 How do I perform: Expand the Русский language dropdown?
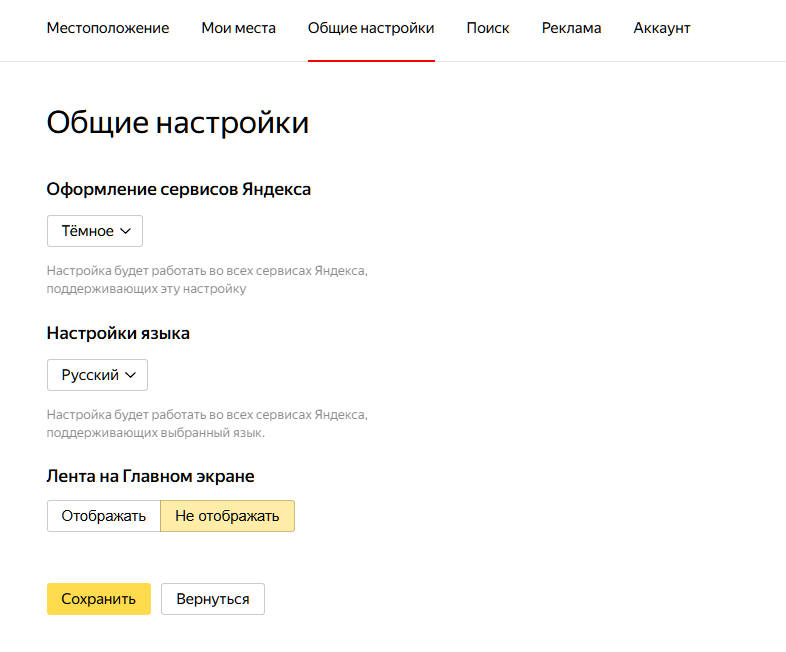97,375
